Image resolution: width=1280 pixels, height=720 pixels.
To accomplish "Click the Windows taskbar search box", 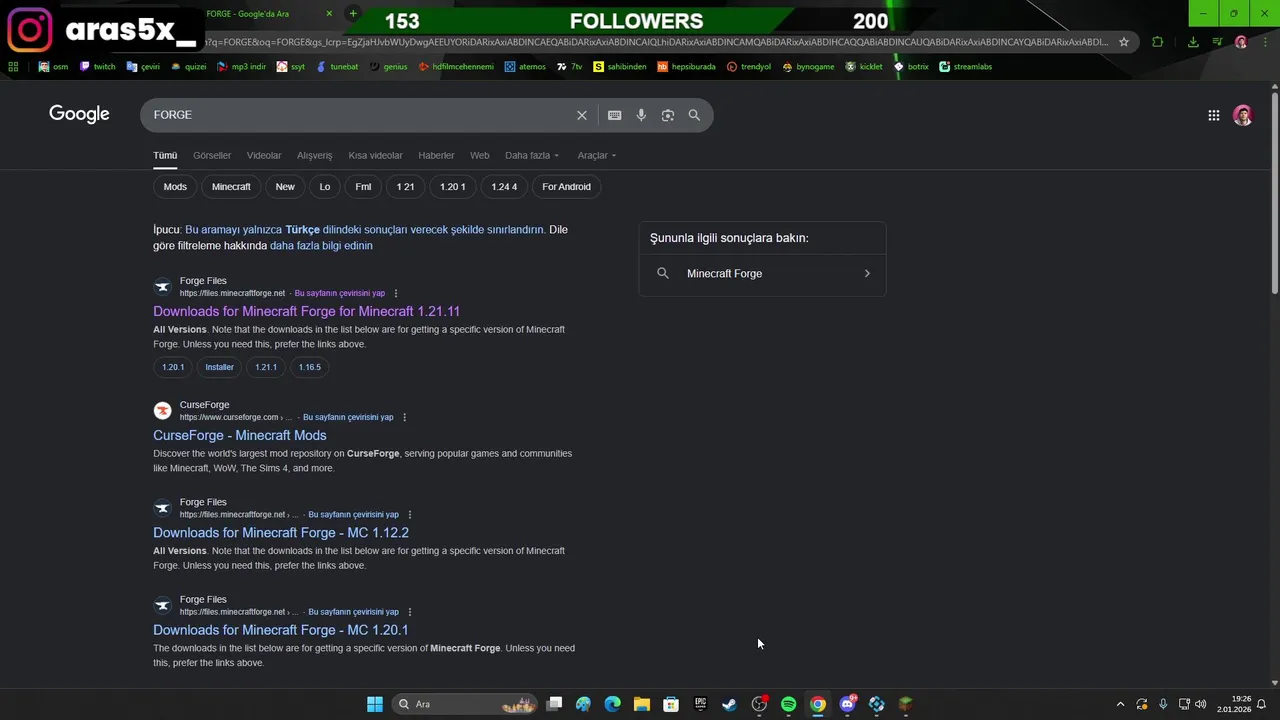I will coord(466,704).
